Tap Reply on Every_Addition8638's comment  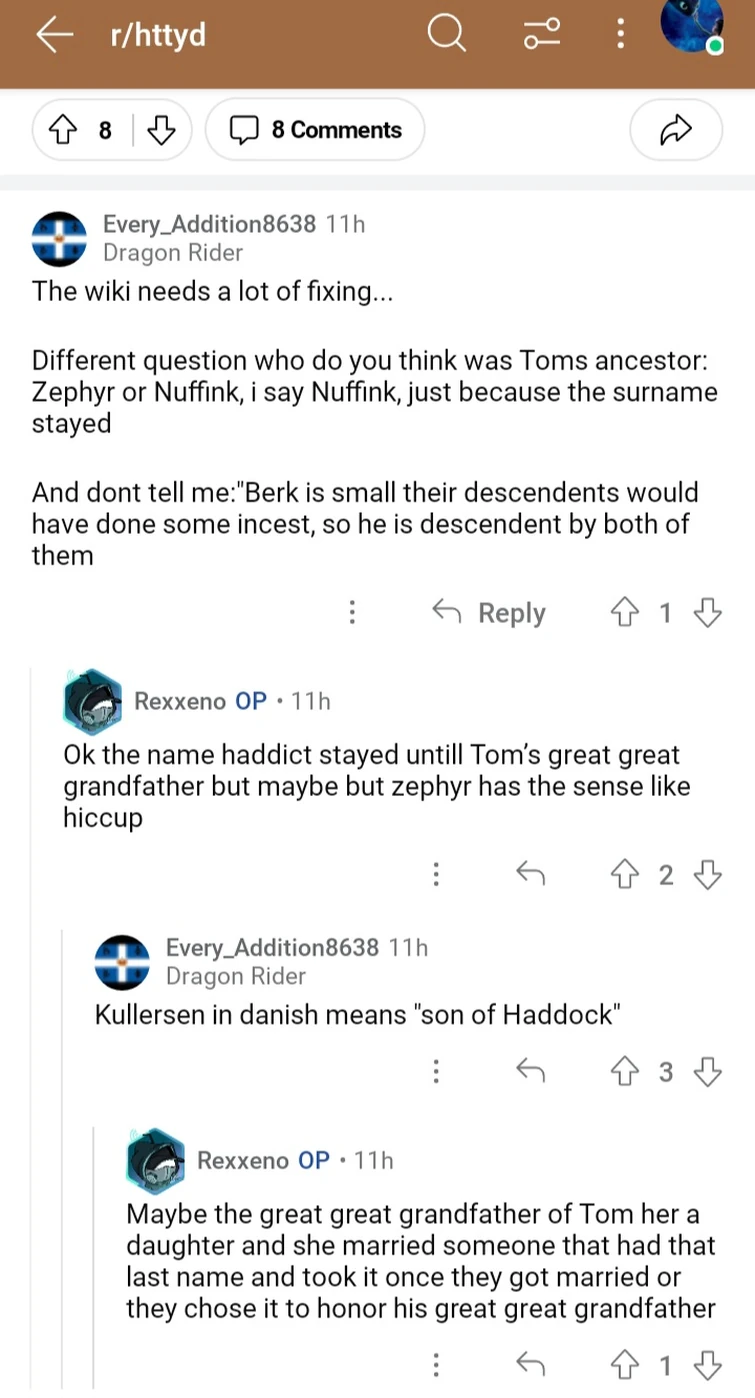[511, 612]
